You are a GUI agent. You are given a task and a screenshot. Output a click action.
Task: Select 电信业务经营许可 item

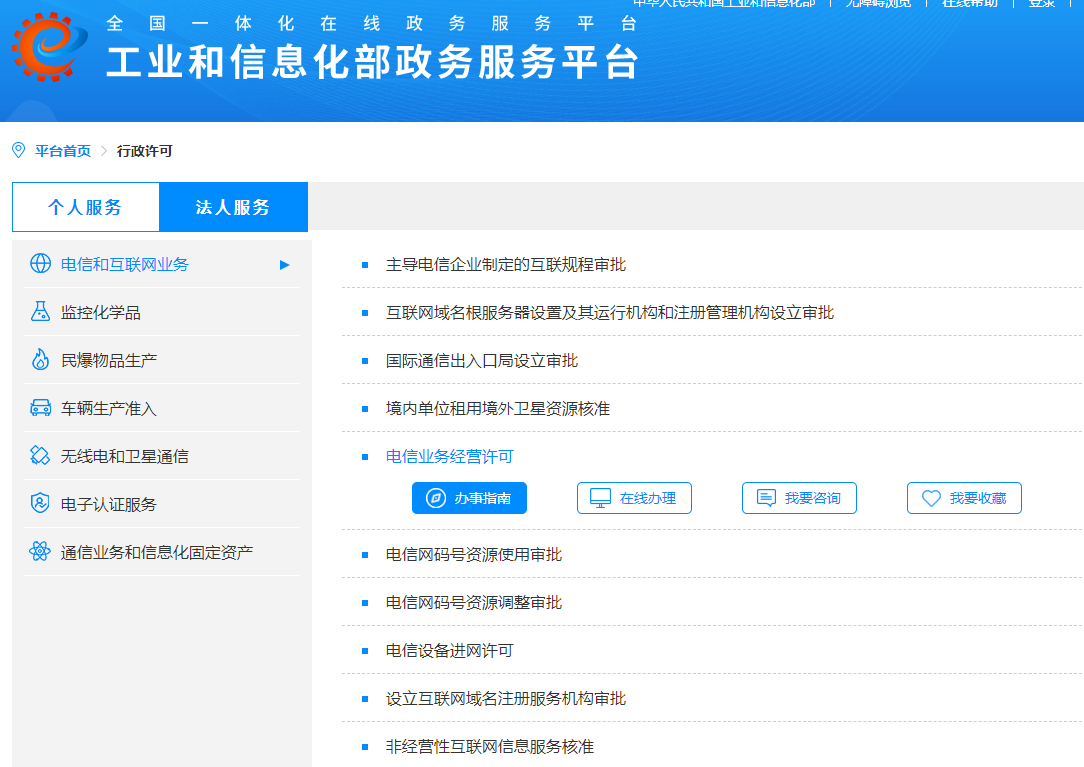coord(449,456)
